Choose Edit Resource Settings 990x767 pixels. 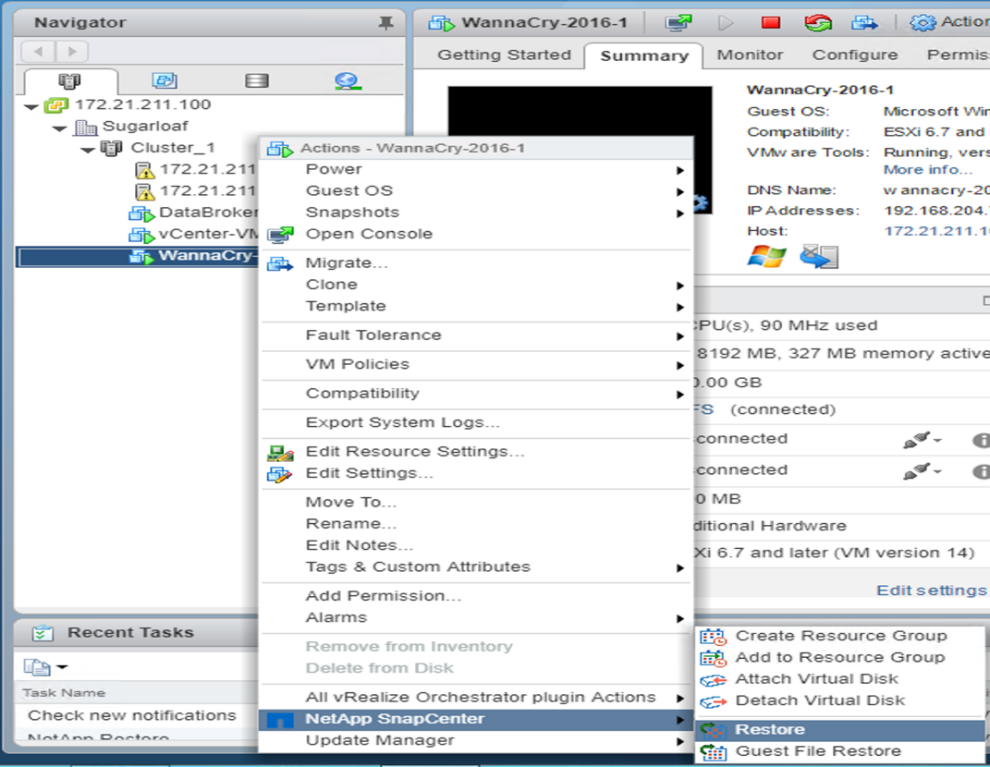click(x=477, y=451)
